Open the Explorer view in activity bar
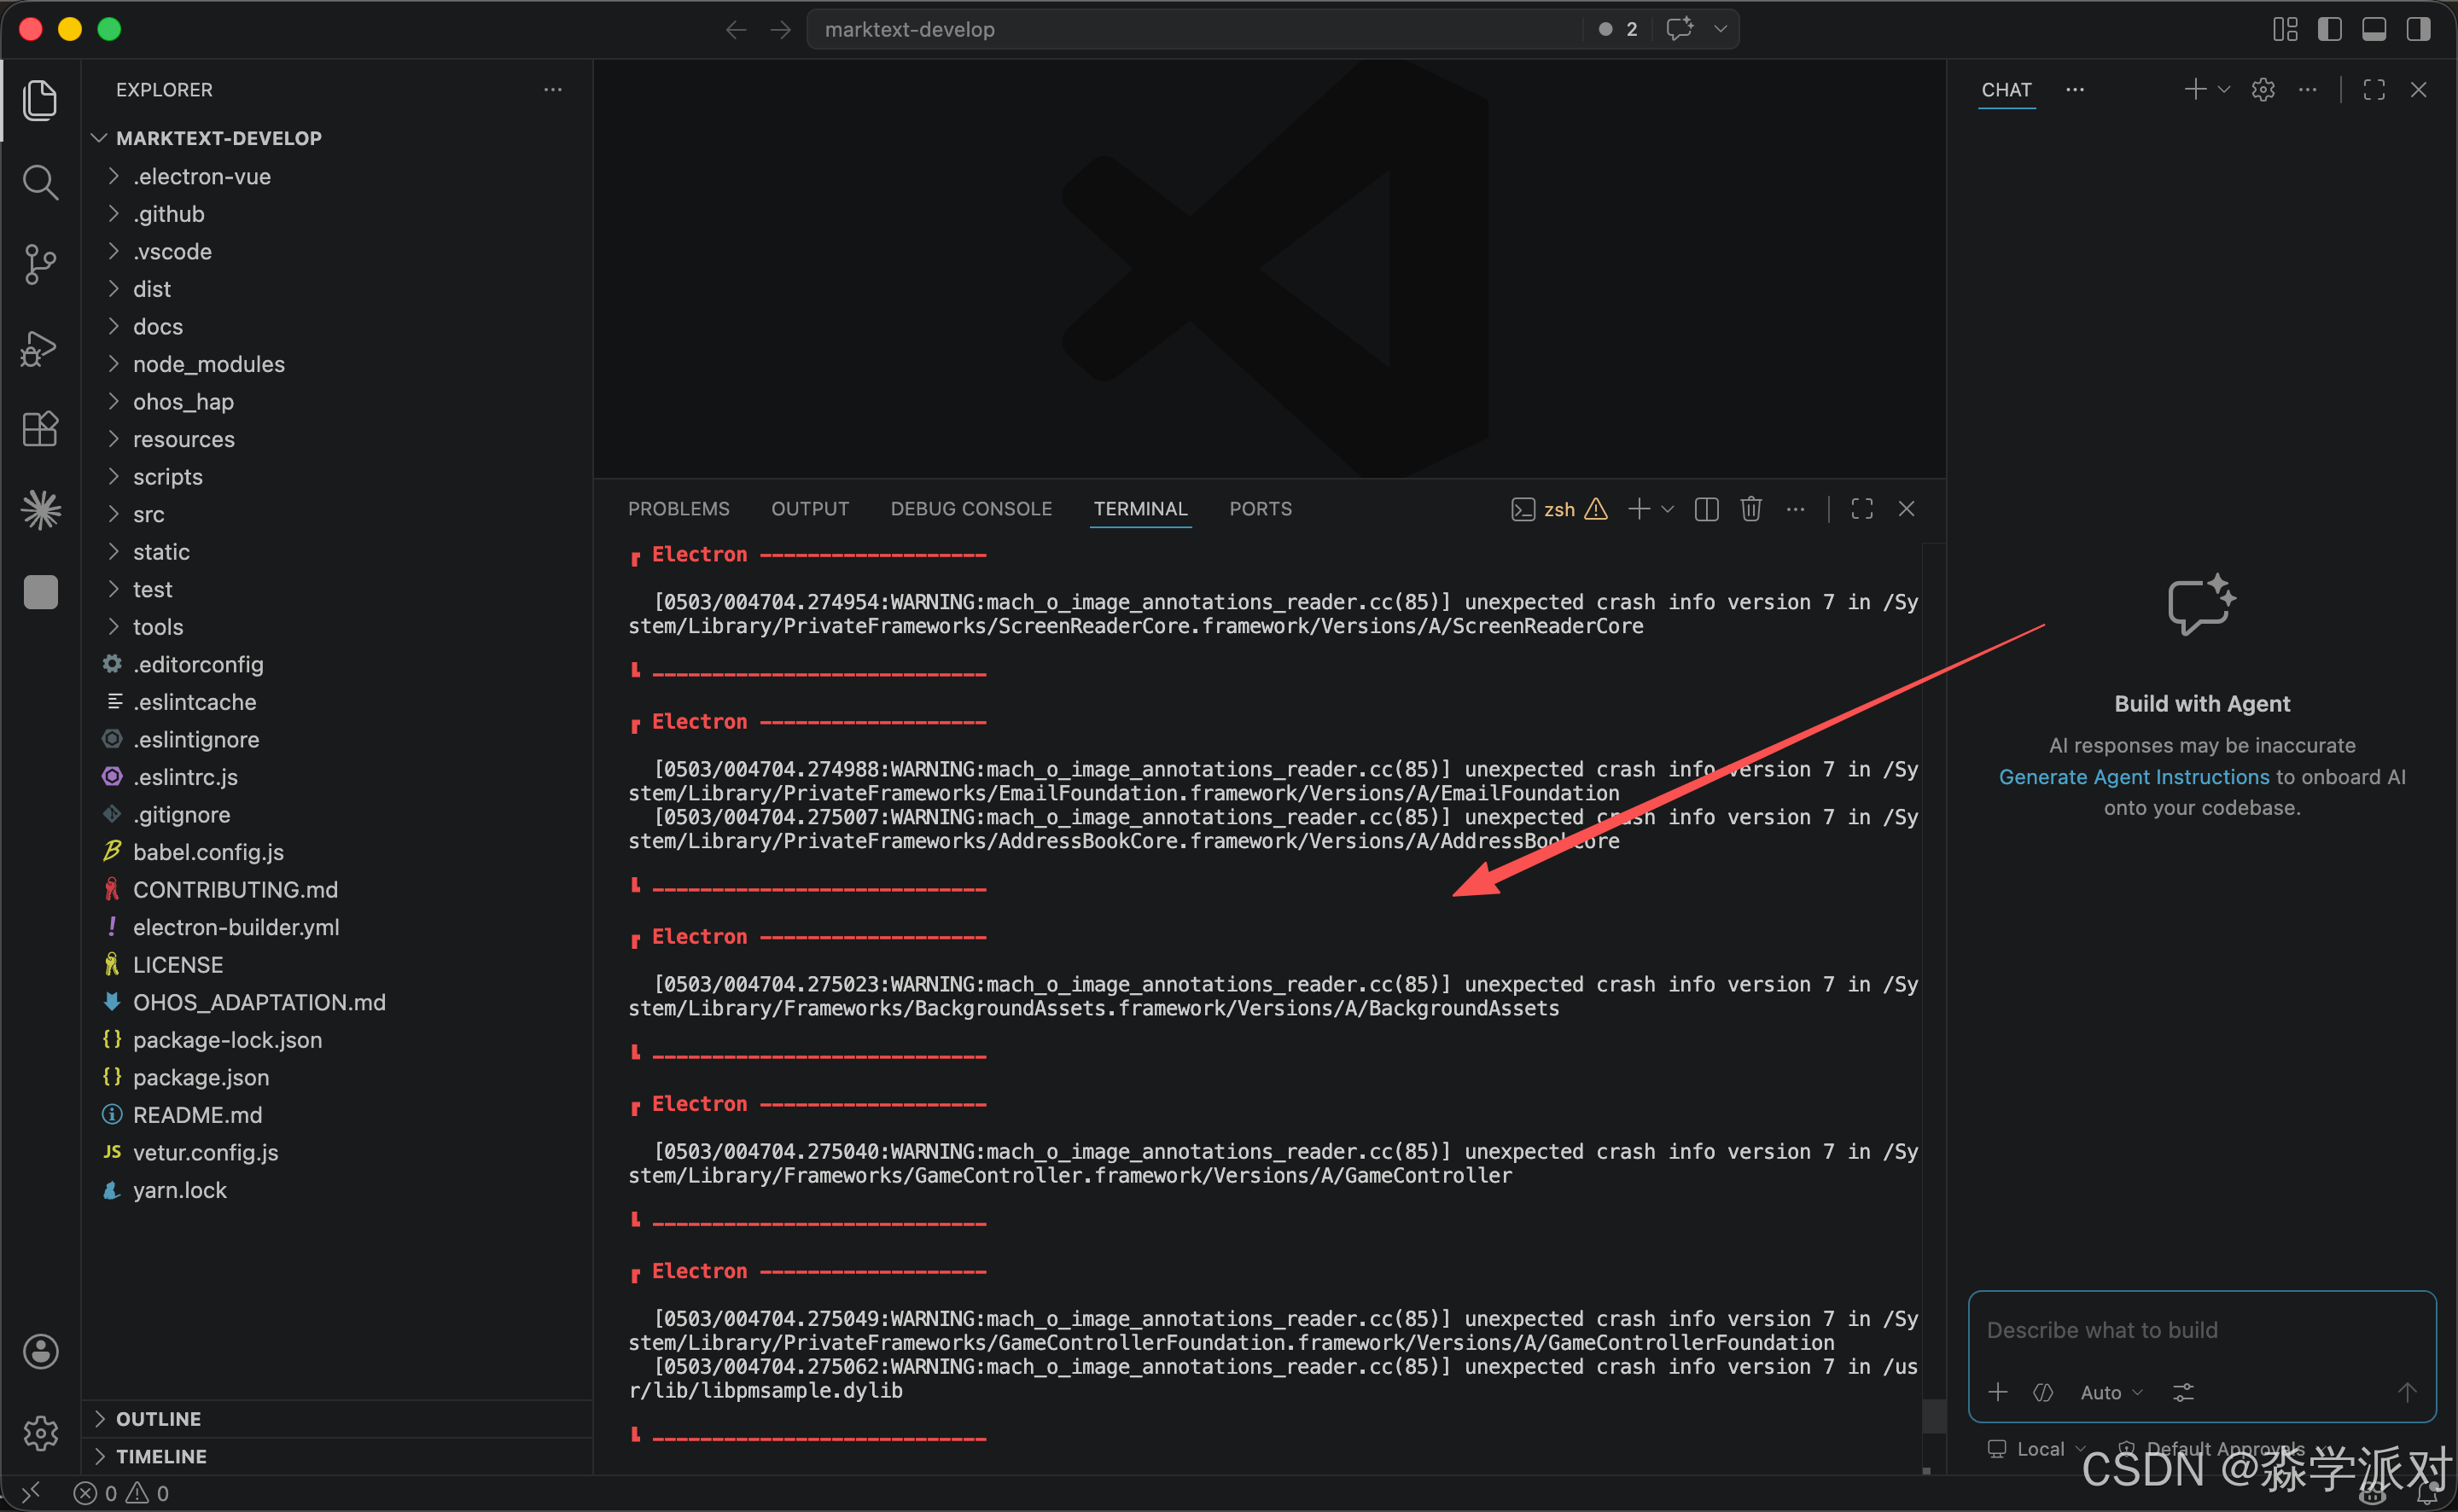Image resolution: width=2458 pixels, height=1512 pixels. [x=40, y=100]
